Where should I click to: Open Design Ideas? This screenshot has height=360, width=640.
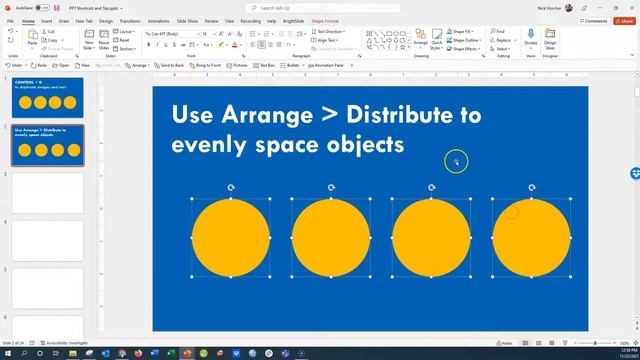click(x=550, y=38)
